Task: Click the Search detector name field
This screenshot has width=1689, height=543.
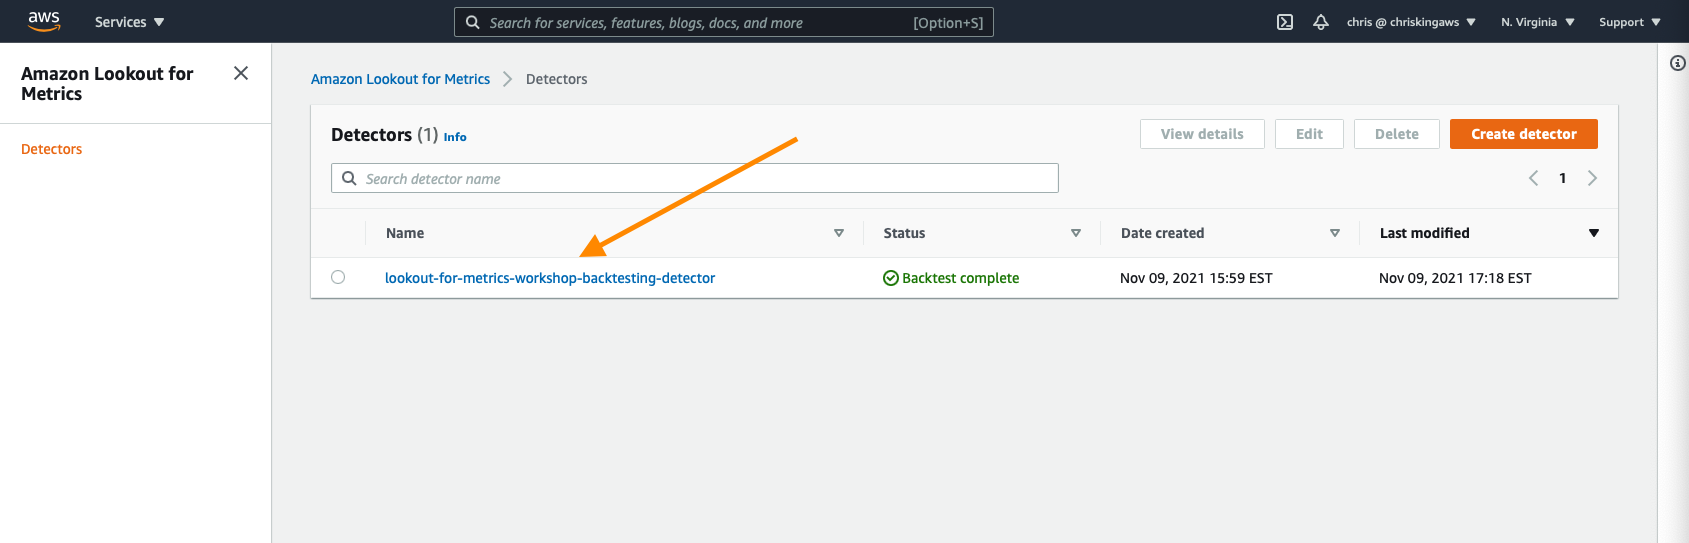Action: (x=695, y=178)
